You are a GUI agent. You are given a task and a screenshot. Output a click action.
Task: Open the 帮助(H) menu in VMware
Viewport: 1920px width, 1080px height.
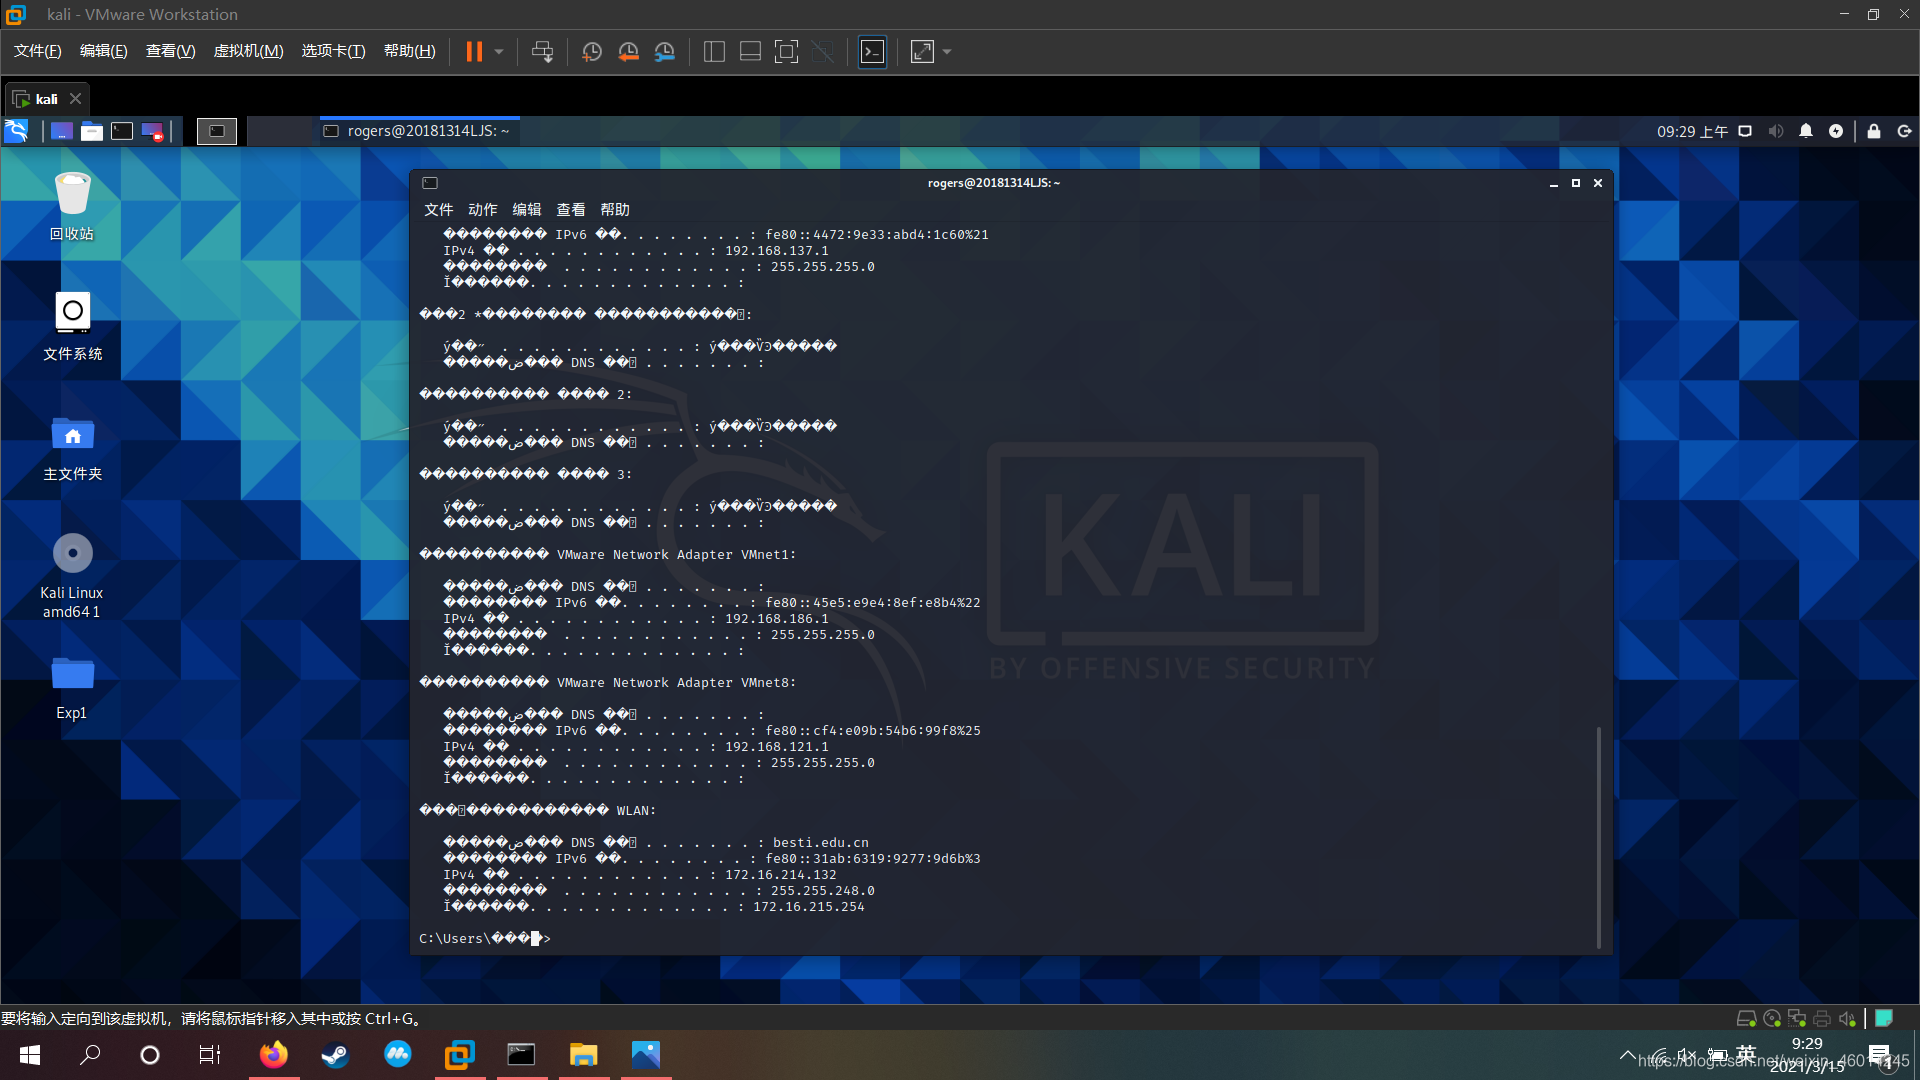(x=410, y=51)
